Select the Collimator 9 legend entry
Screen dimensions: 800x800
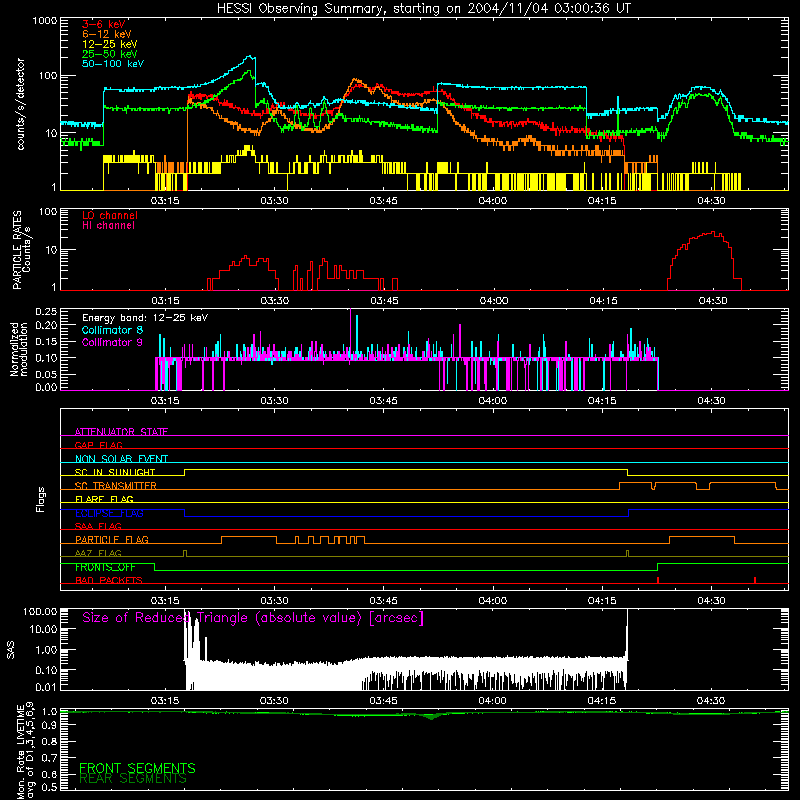point(112,342)
